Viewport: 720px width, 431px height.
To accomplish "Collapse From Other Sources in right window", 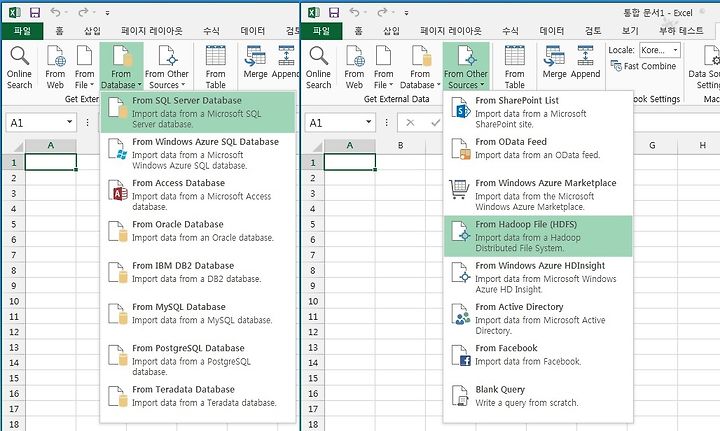I will pos(466,67).
